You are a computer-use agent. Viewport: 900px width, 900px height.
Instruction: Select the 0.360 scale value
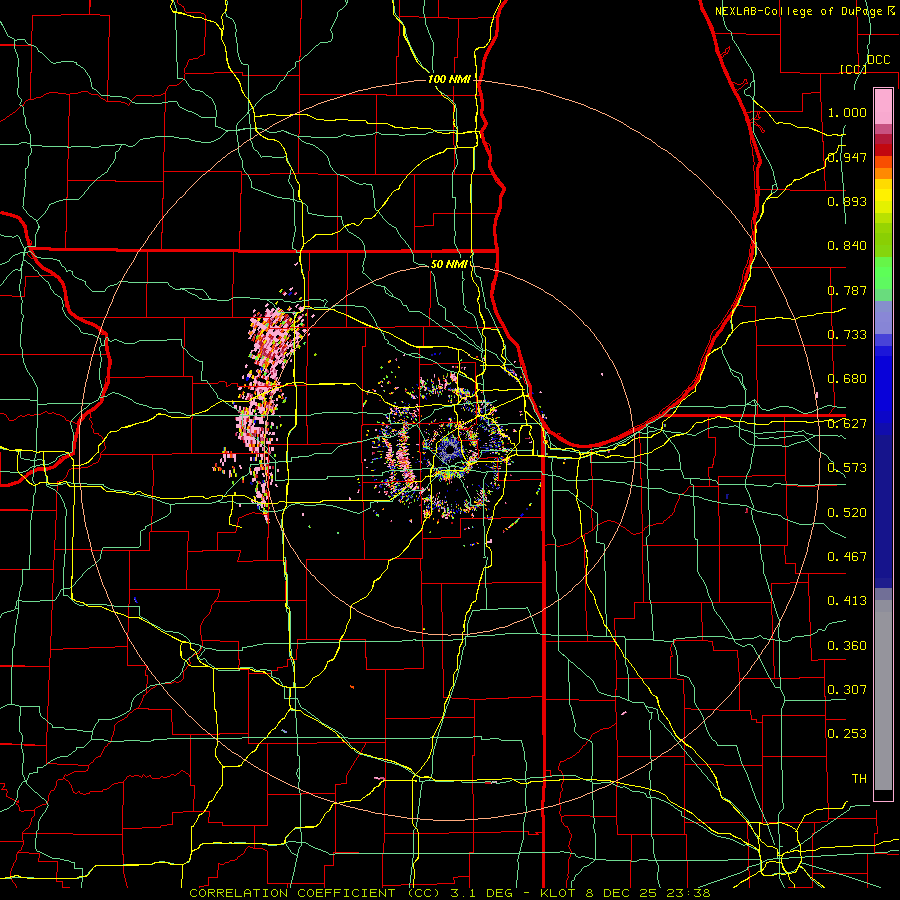coord(847,646)
